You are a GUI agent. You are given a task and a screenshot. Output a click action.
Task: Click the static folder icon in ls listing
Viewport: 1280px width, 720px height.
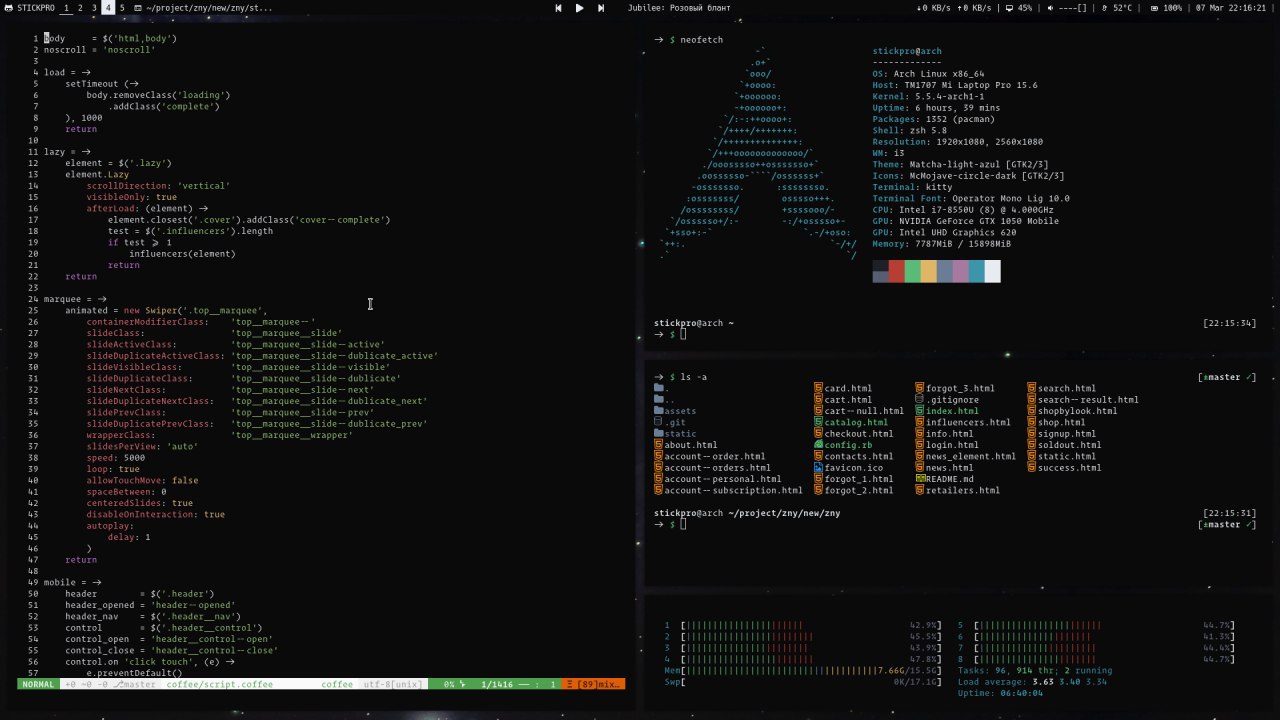coord(658,434)
